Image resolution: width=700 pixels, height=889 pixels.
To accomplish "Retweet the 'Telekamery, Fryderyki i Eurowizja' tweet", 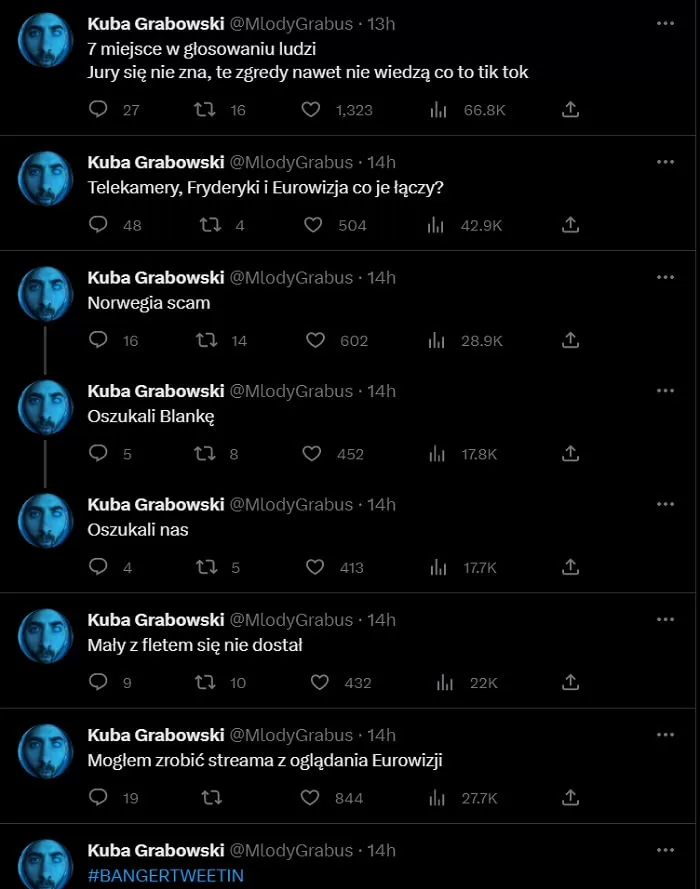I will pos(210,225).
